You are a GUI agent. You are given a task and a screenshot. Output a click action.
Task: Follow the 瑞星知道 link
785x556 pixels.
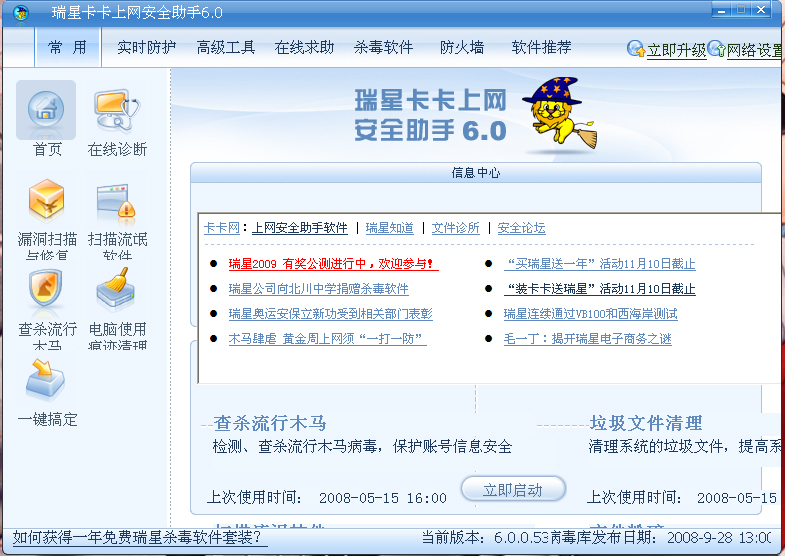click(389, 228)
